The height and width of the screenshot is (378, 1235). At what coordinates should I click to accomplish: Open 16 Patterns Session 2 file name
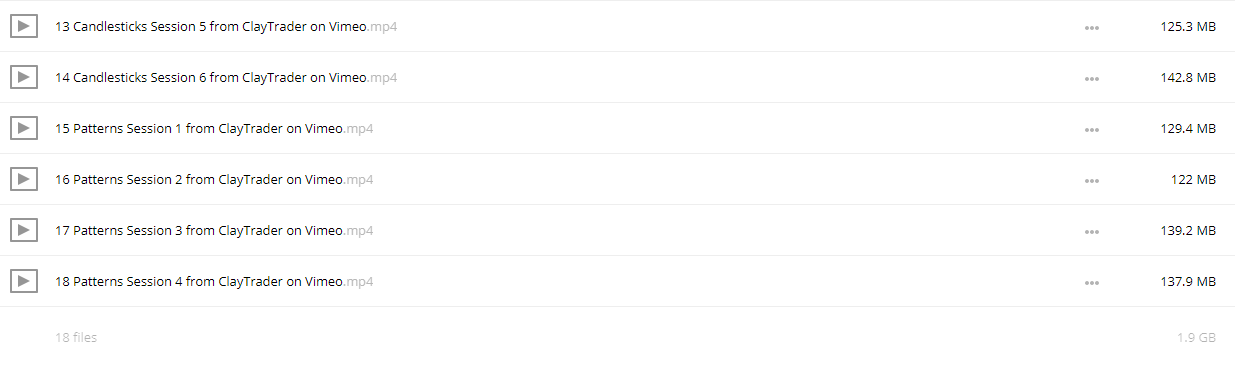[214, 179]
